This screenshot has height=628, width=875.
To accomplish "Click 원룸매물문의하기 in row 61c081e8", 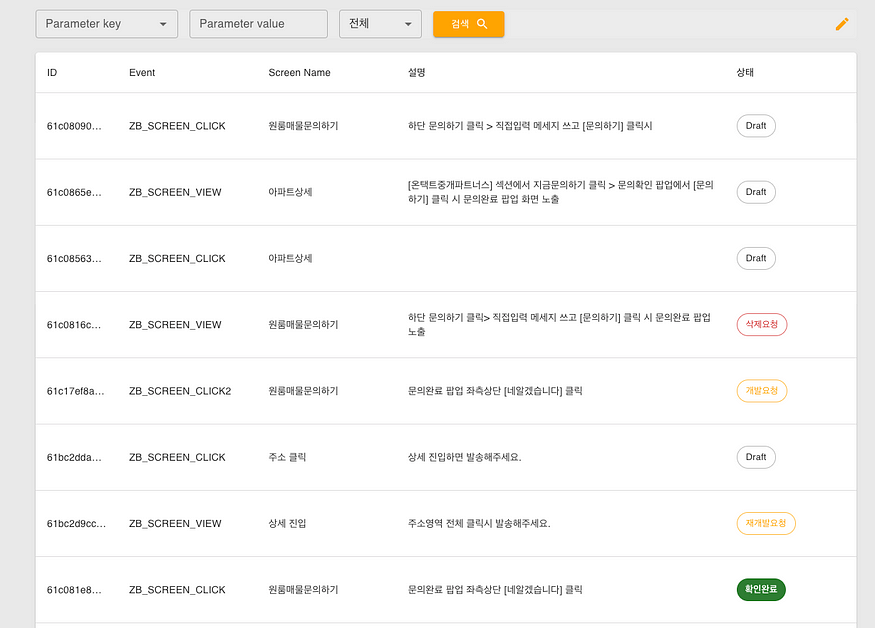I will [x=303, y=590].
